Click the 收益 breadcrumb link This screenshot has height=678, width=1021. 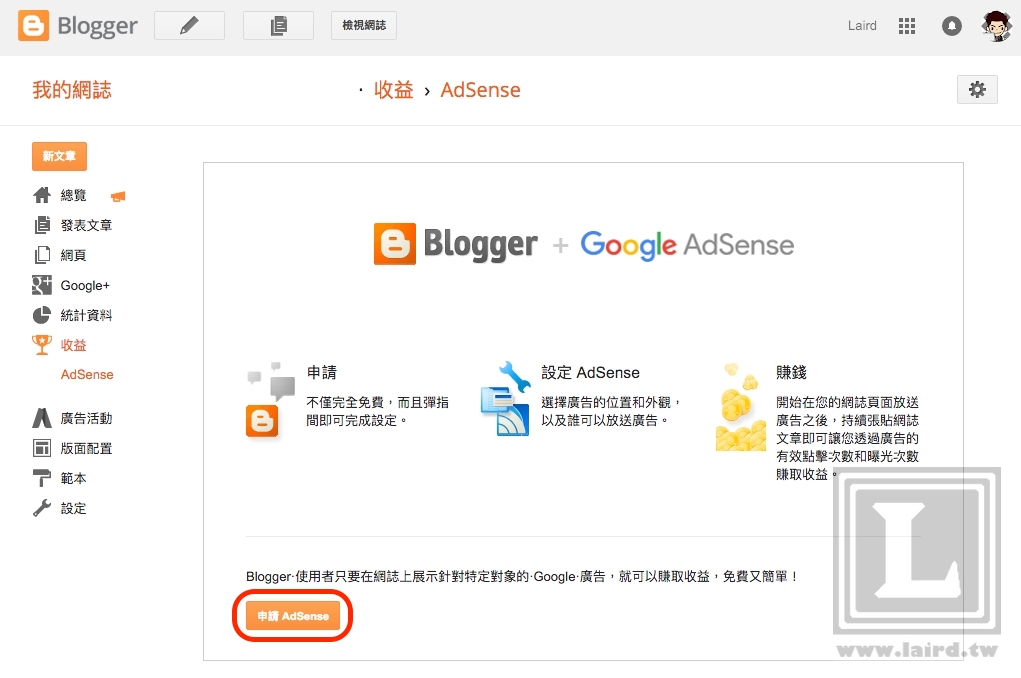393,89
